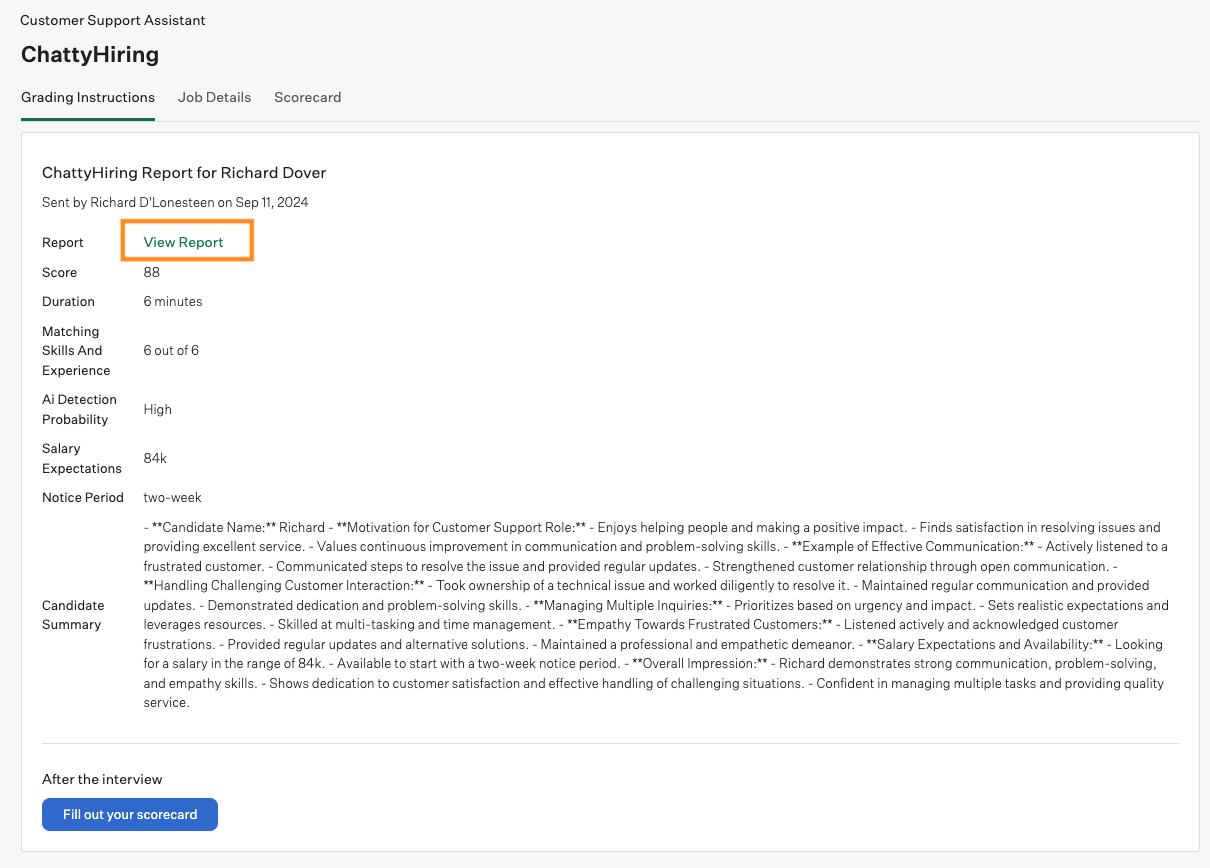Click the AI detection value 'High'
The width and height of the screenshot is (1210, 868).
pyautogui.click(x=158, y=409)
